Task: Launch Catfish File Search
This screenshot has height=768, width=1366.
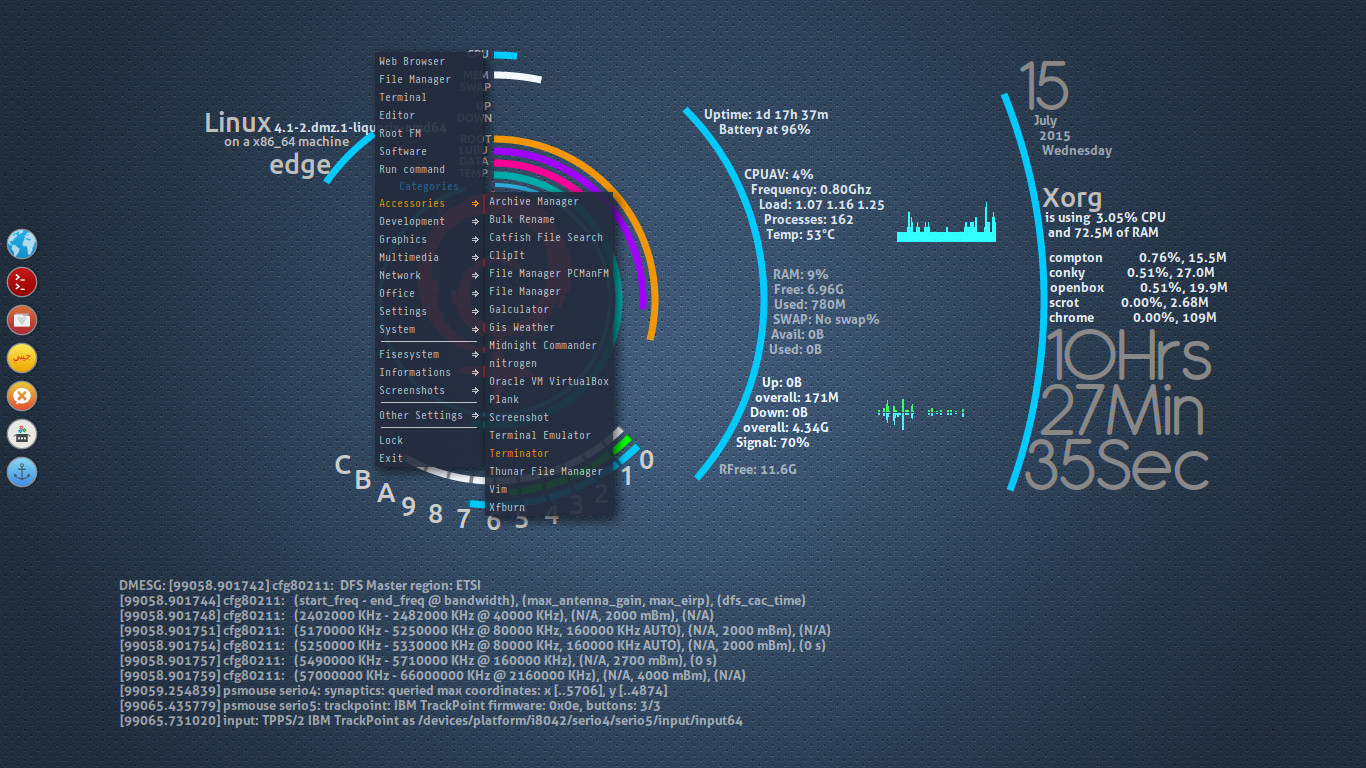Action: click(549, 237)
